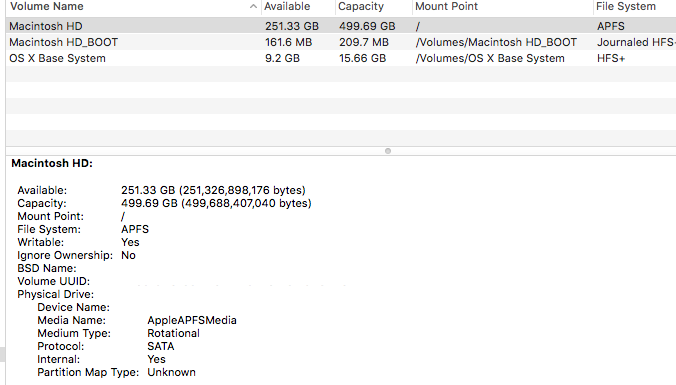Click the /Volumes/OS X Base System mount point
Viewport: 676px width, 385px height.
click(x=490, y=58)
